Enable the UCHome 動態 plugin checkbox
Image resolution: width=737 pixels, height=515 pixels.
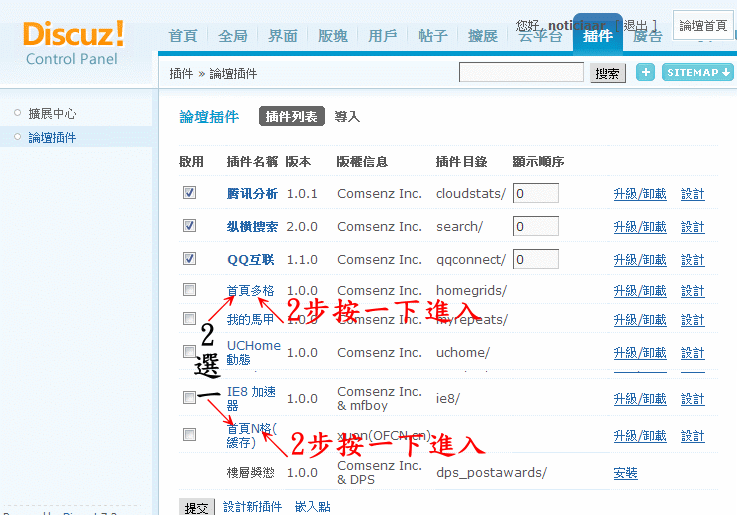(x=189, y=351)
